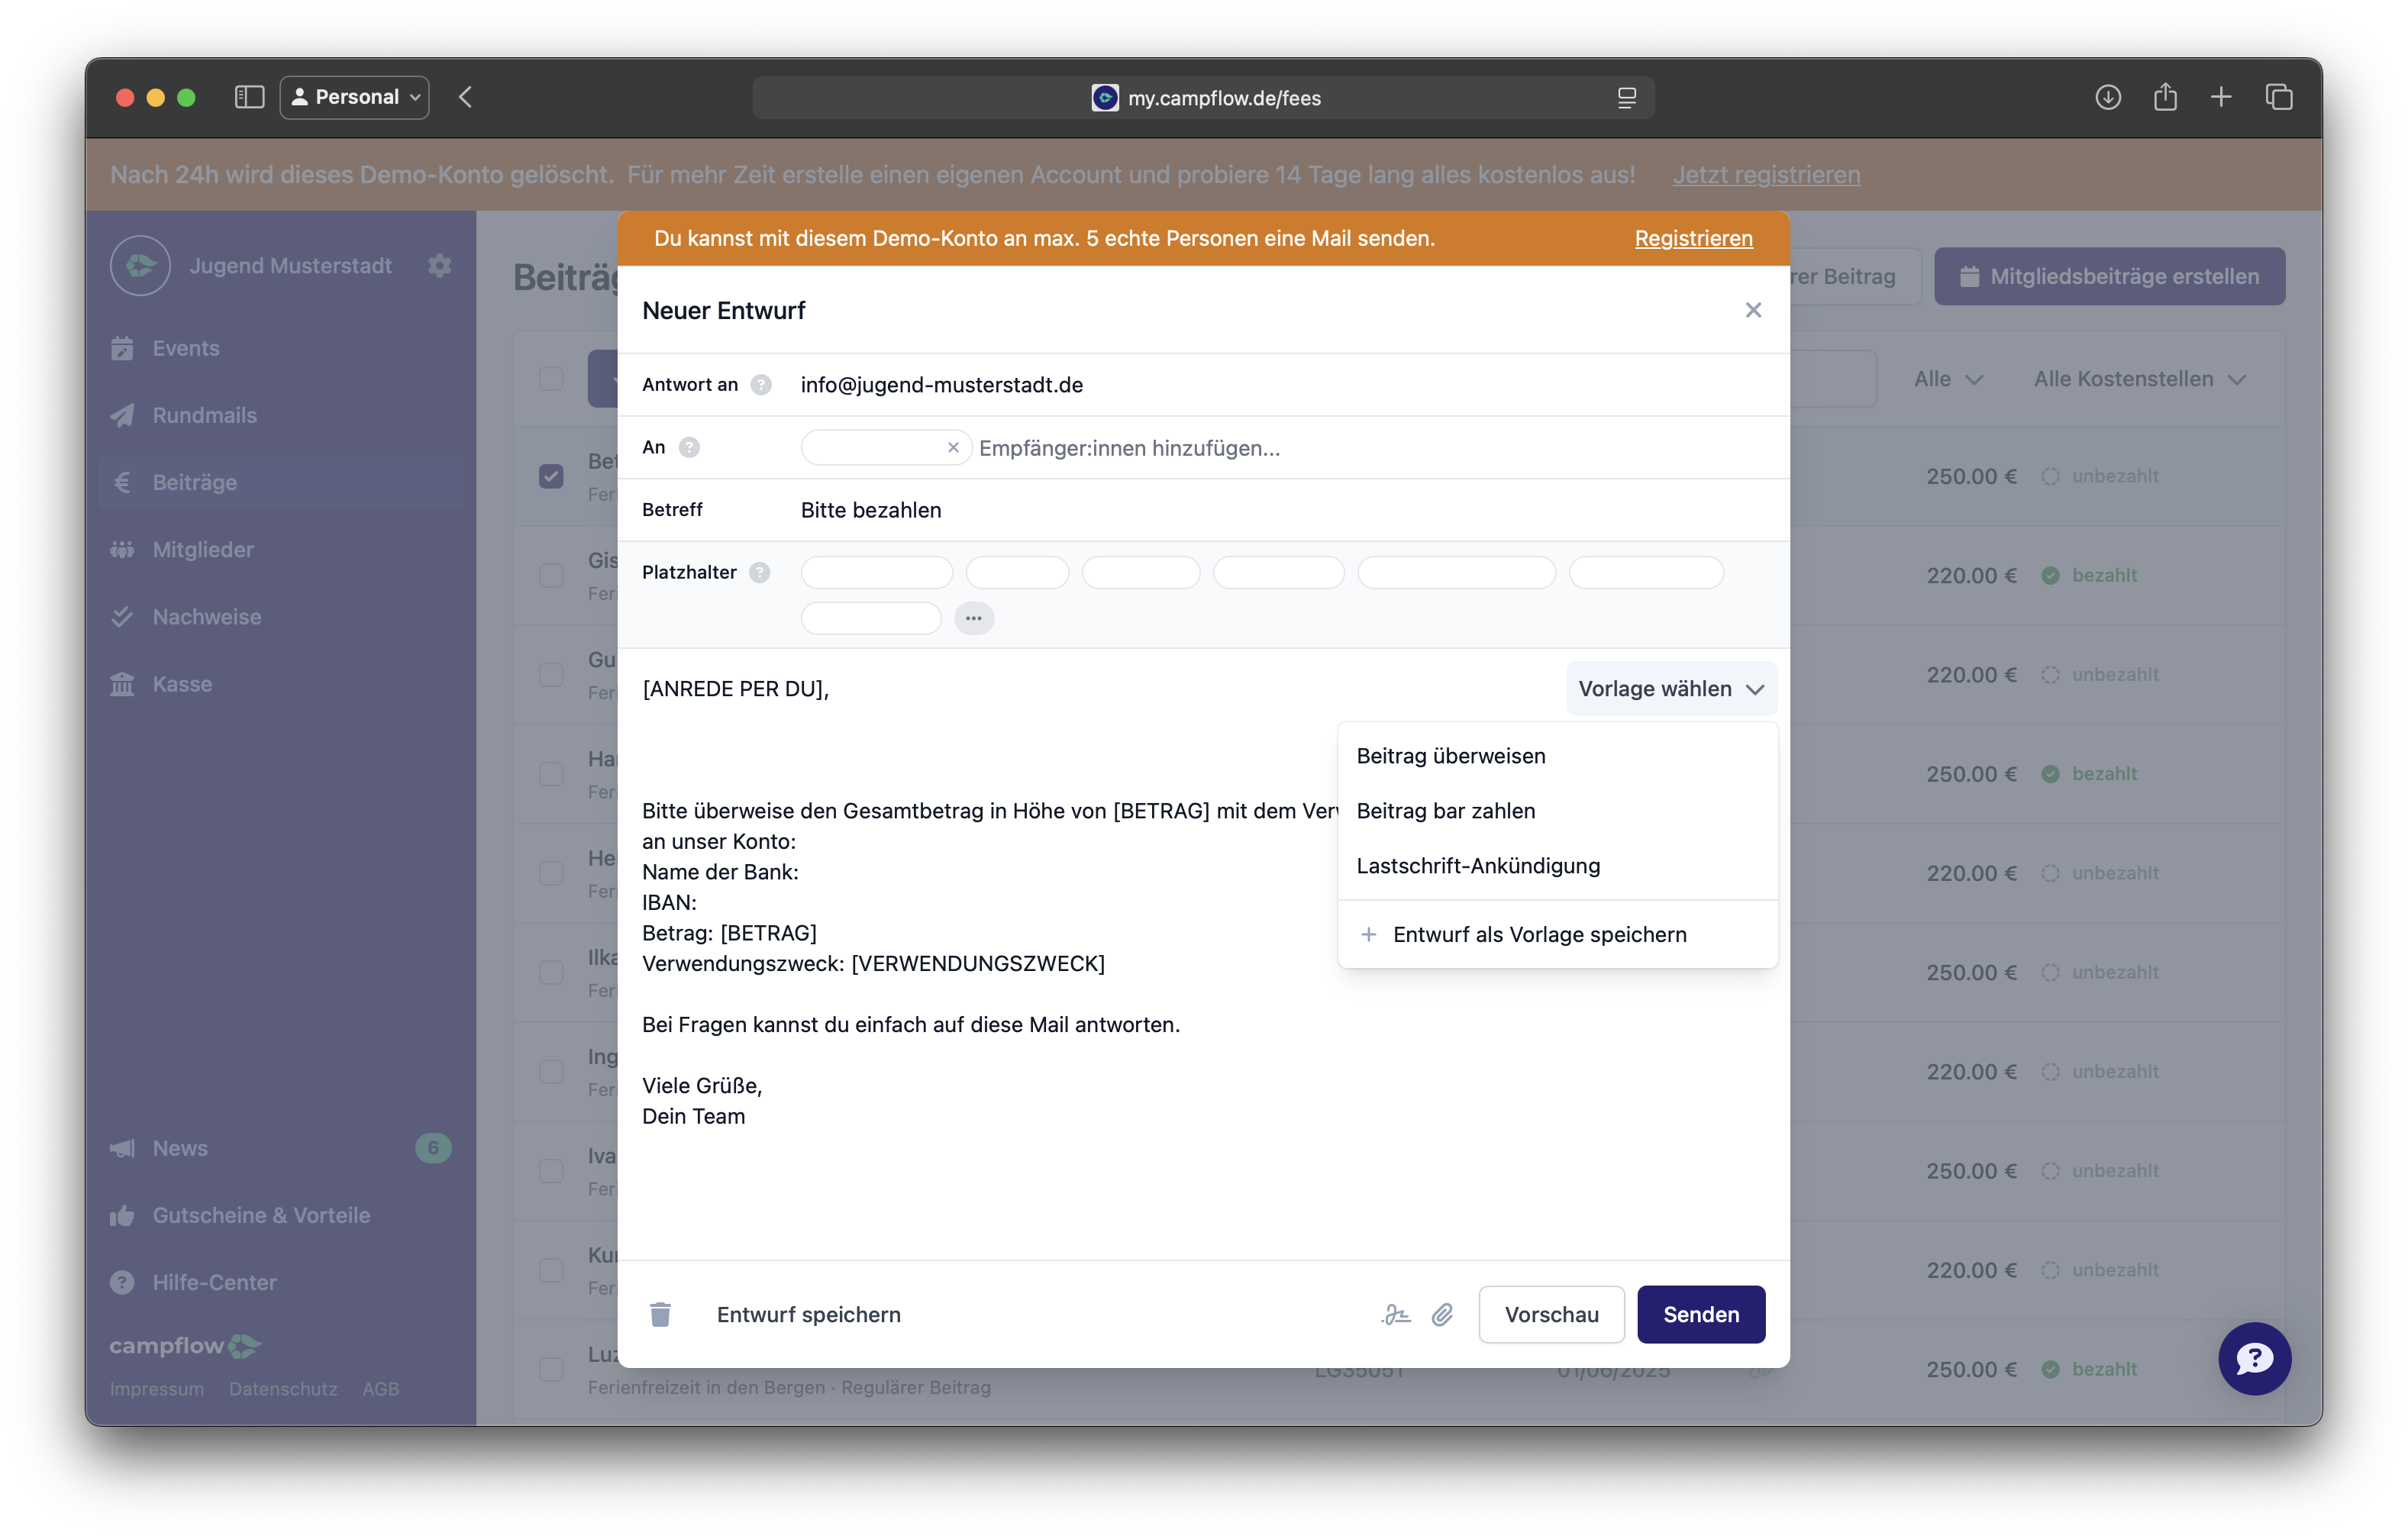Open help tooltip next to Platzhalter
This screenshot has height=1539, width=2408.
[760, 572]
